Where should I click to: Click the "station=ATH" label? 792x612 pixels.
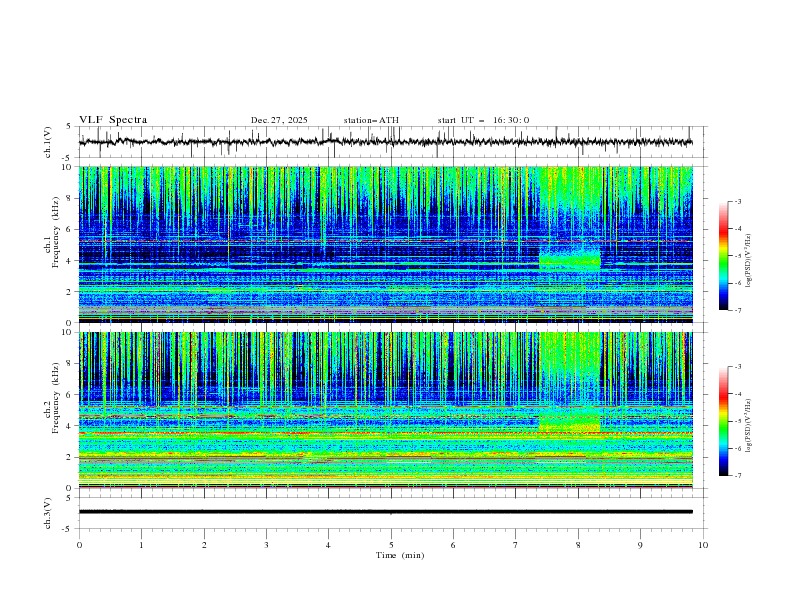[x=371, y=120]
